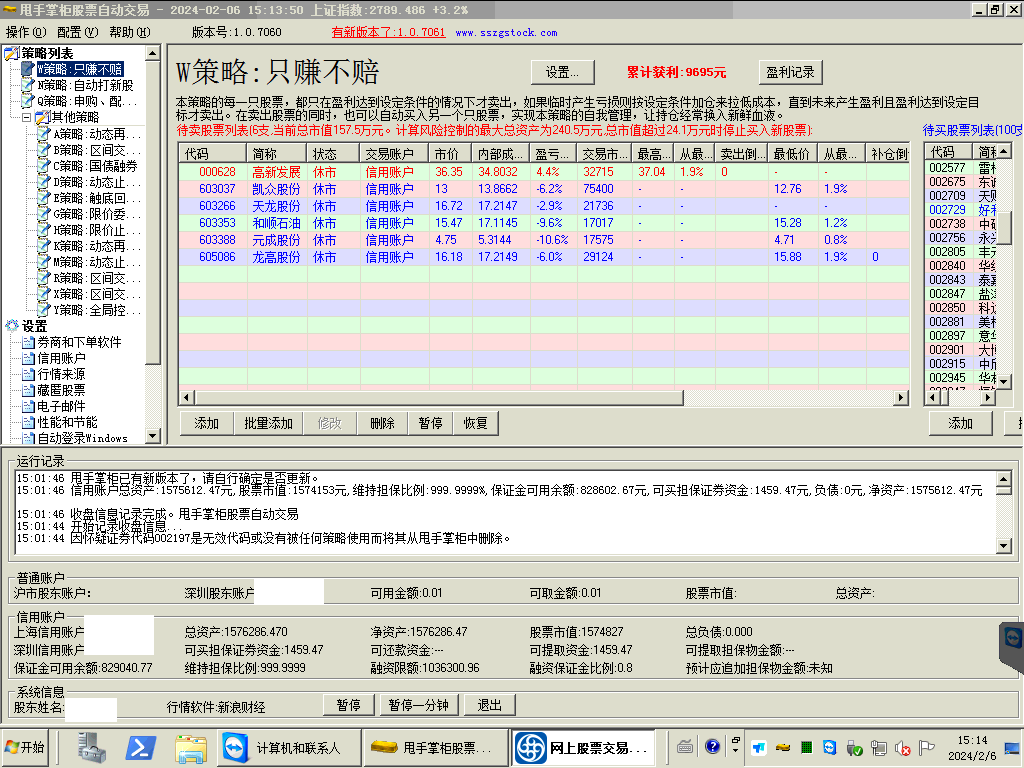Click the 策略列表 root icon
Screen dimensions: 1024x768
point(12,53)
